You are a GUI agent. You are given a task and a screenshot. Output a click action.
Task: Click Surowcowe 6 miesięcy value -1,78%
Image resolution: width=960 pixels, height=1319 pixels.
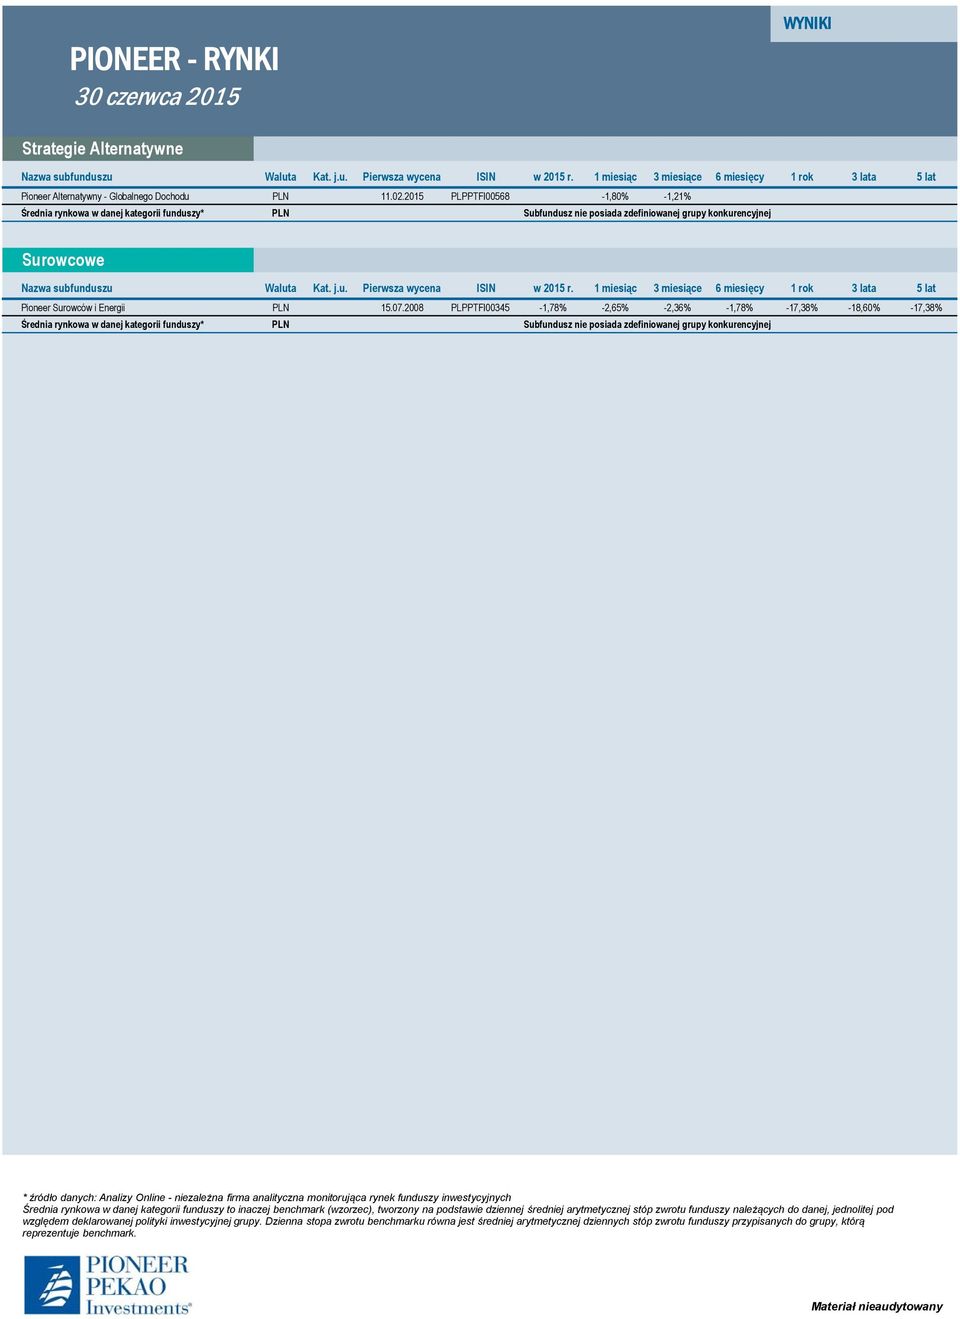tap(739, 308)
